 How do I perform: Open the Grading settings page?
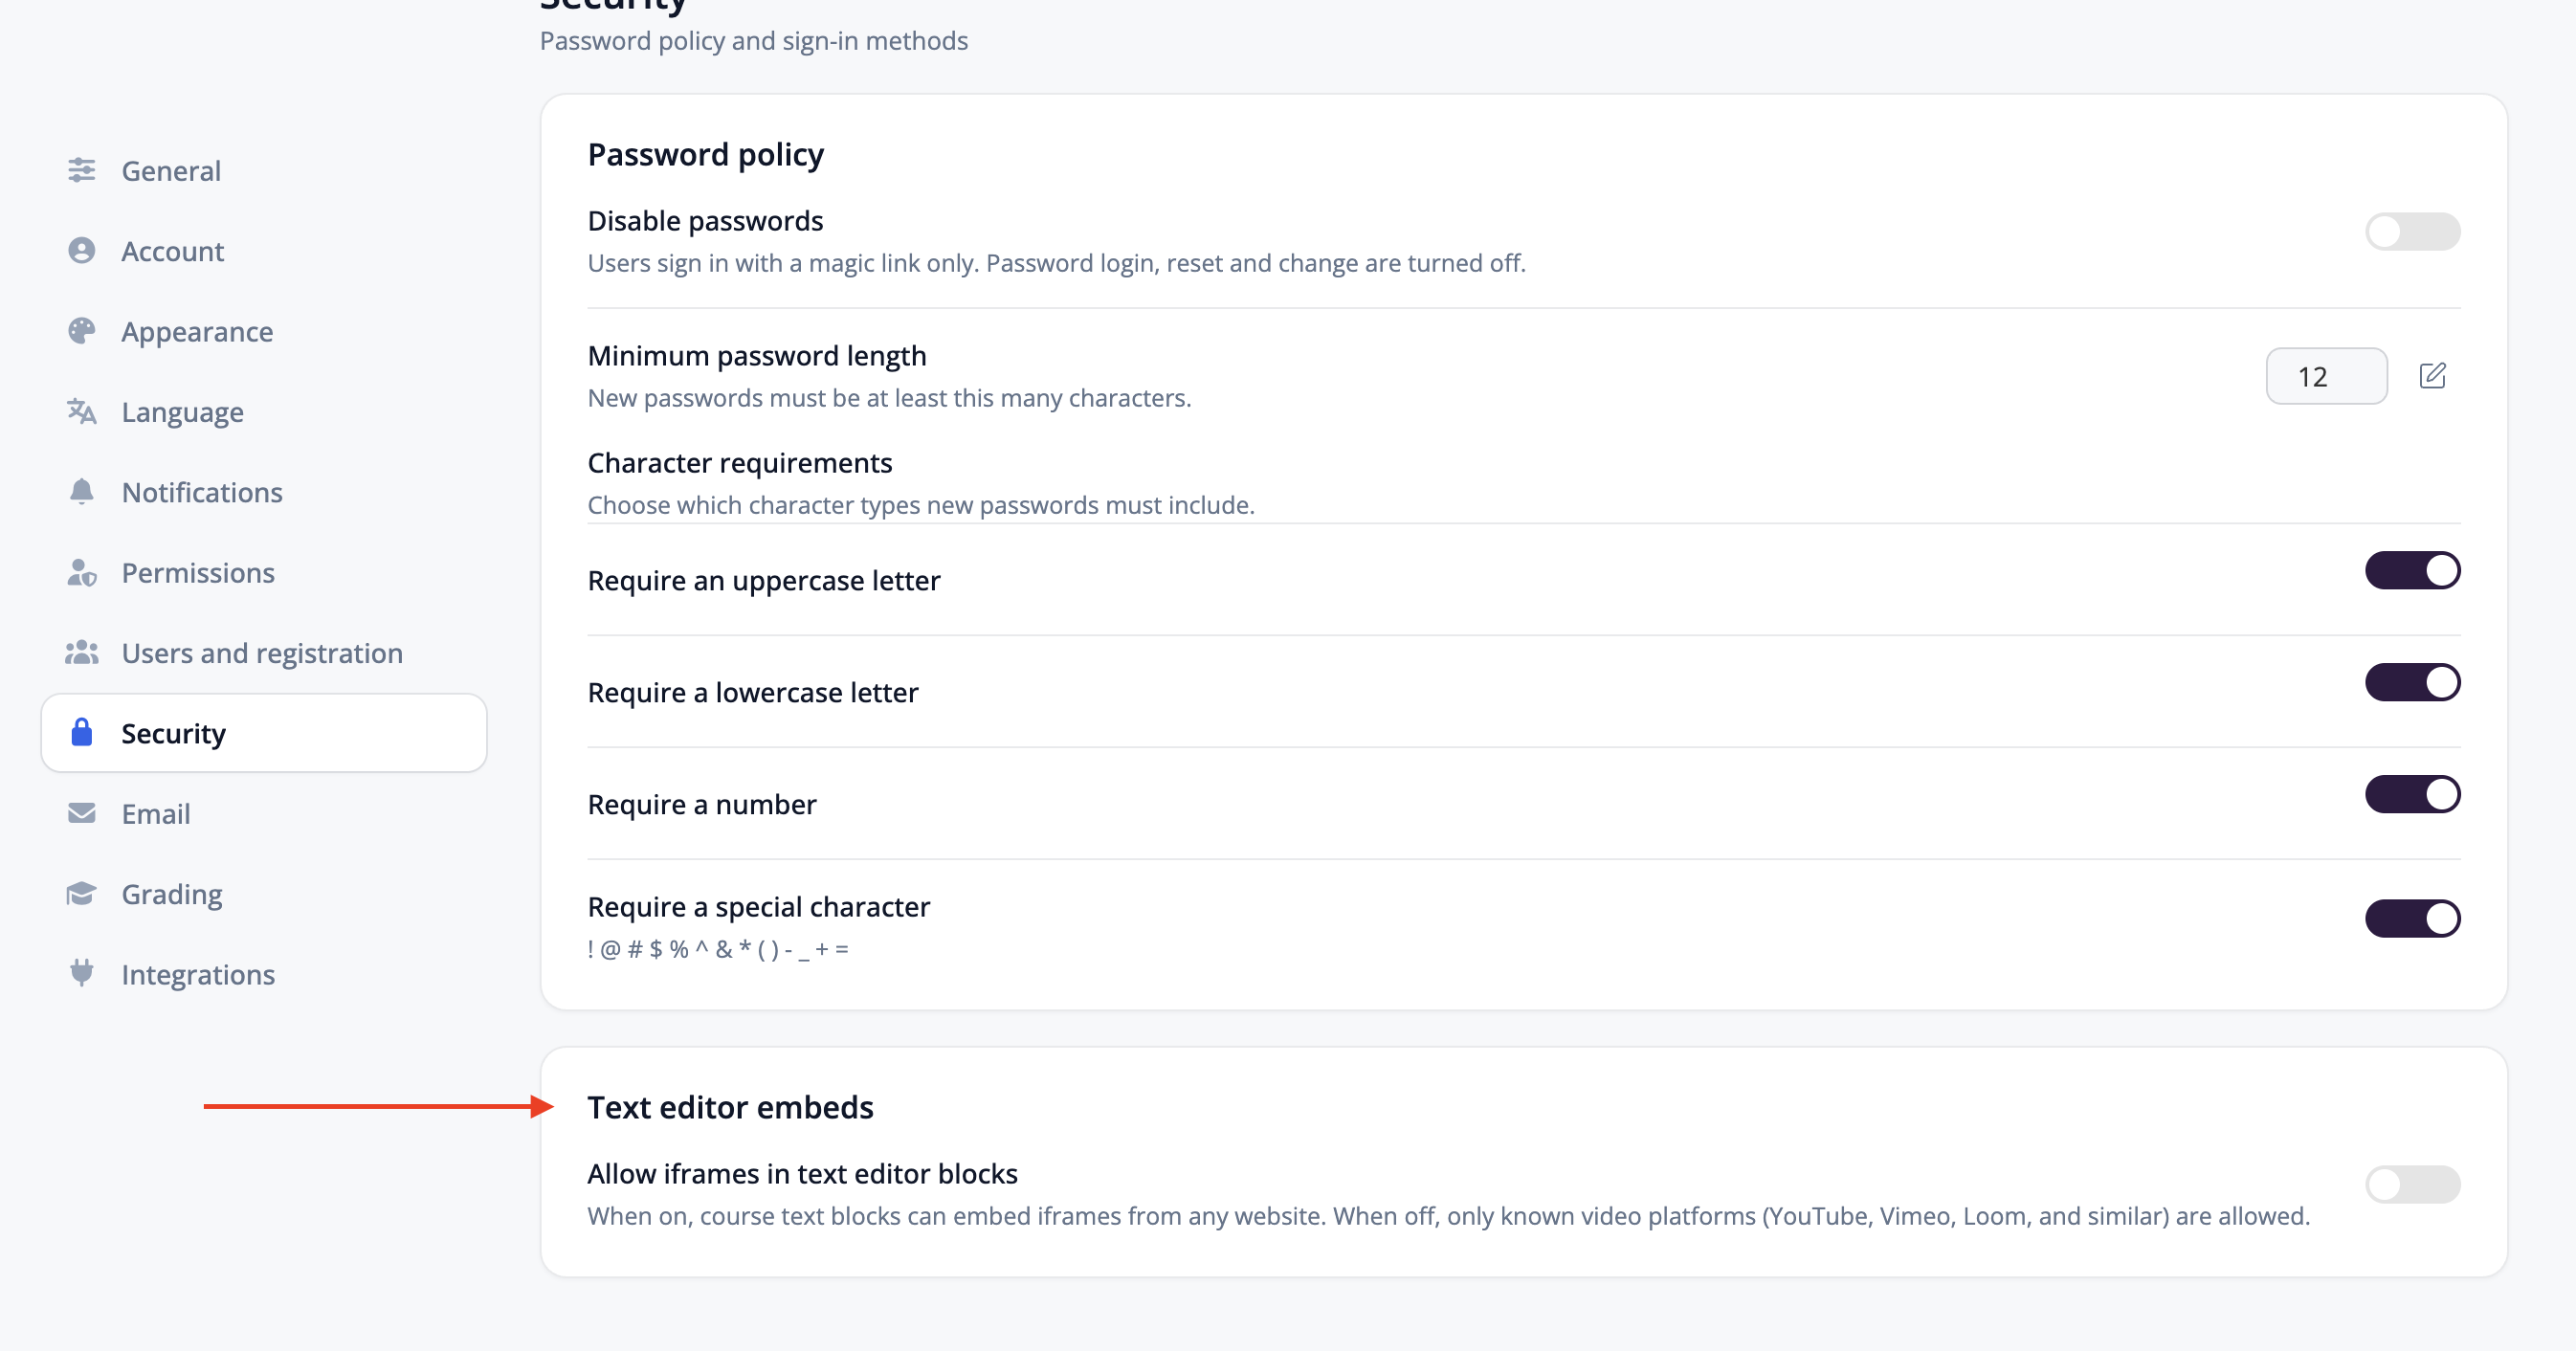[263, 893]
